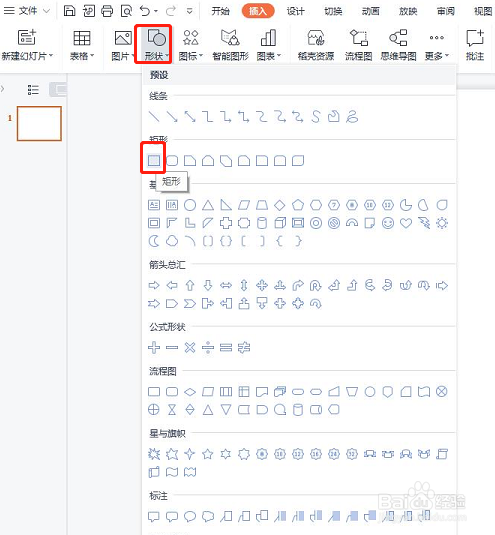Select the moon shape
This screenshot has width=495, height=535.
click(154, 241)
